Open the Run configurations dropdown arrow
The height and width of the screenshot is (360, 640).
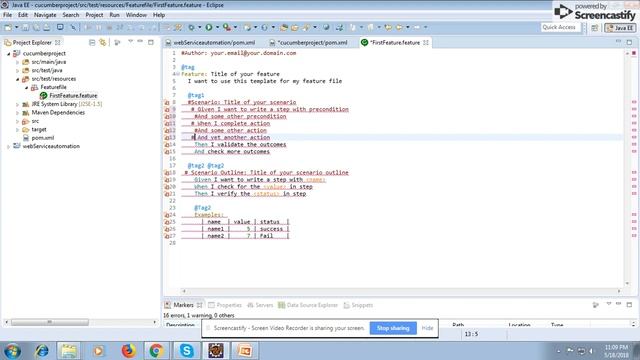click(x=217, y=27)
